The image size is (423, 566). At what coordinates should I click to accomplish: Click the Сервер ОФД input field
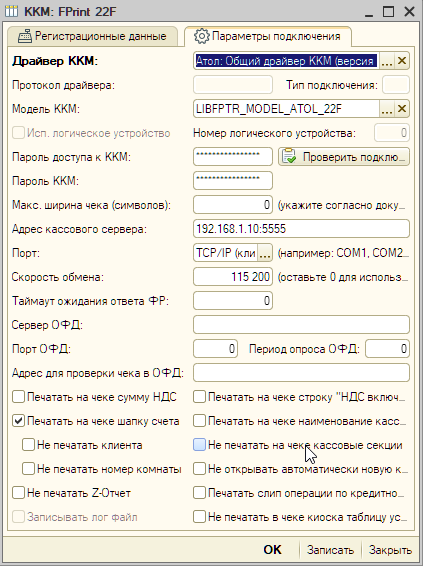(301, 325)
